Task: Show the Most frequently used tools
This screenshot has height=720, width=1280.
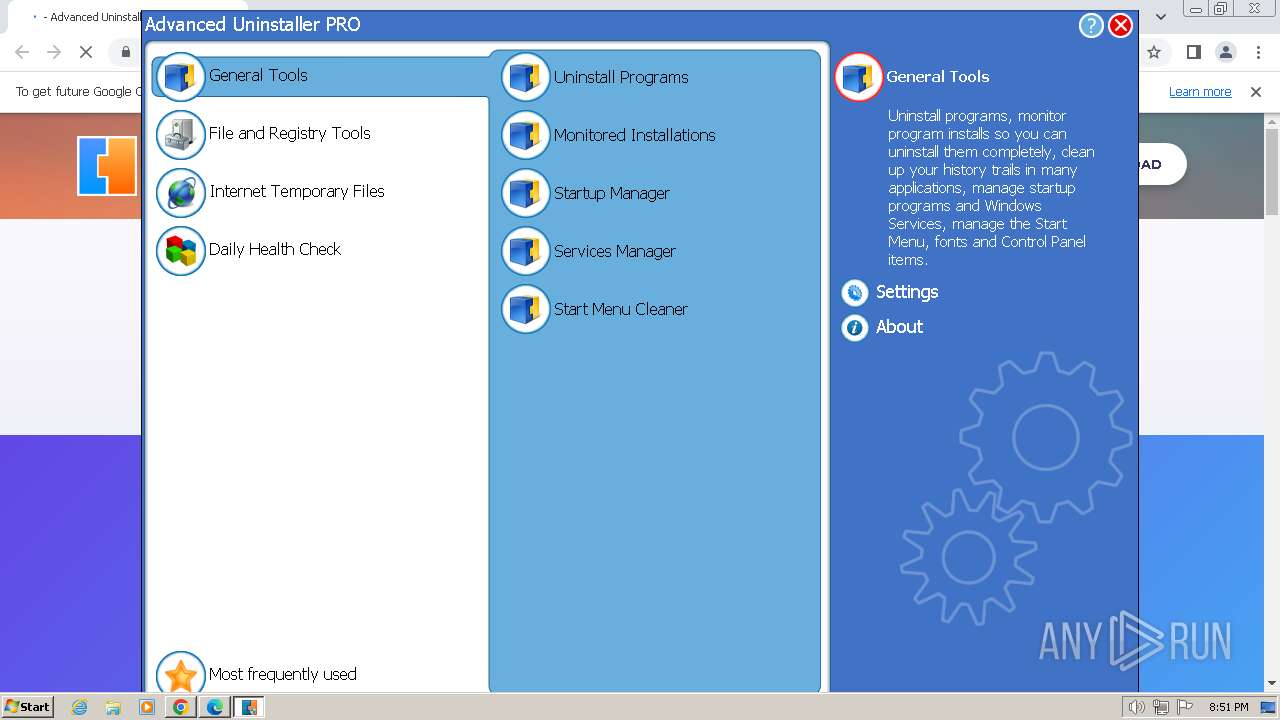Action: click(282, 674)
